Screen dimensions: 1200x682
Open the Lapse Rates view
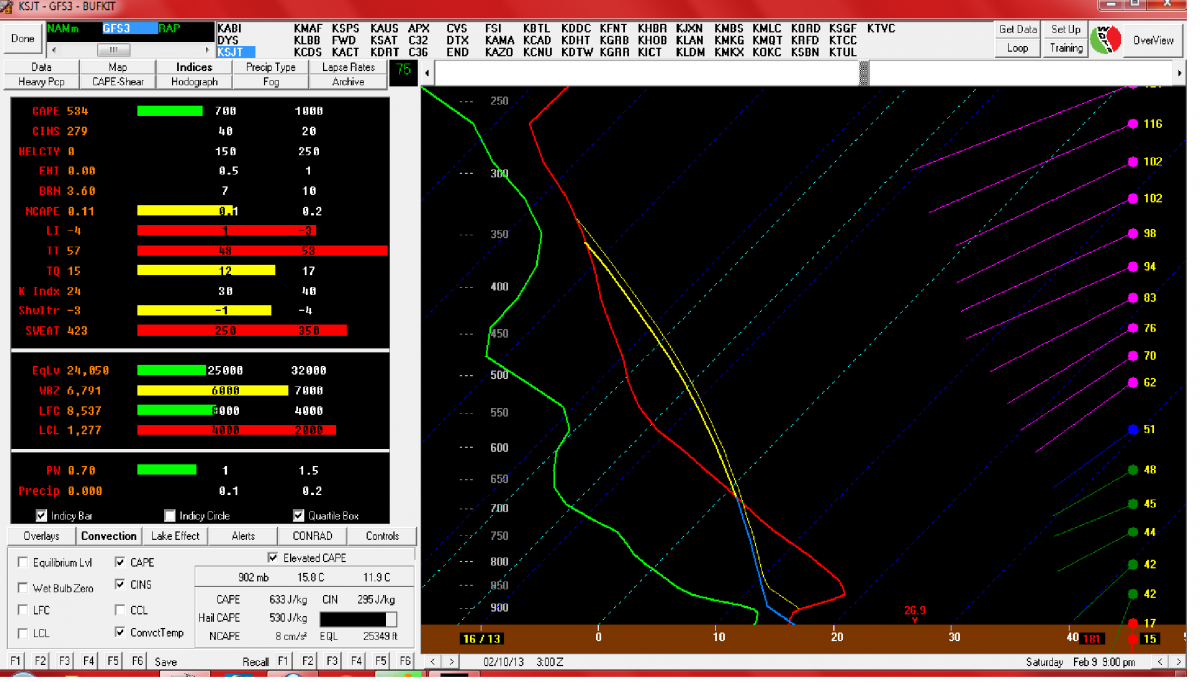[x=348, y=67]
